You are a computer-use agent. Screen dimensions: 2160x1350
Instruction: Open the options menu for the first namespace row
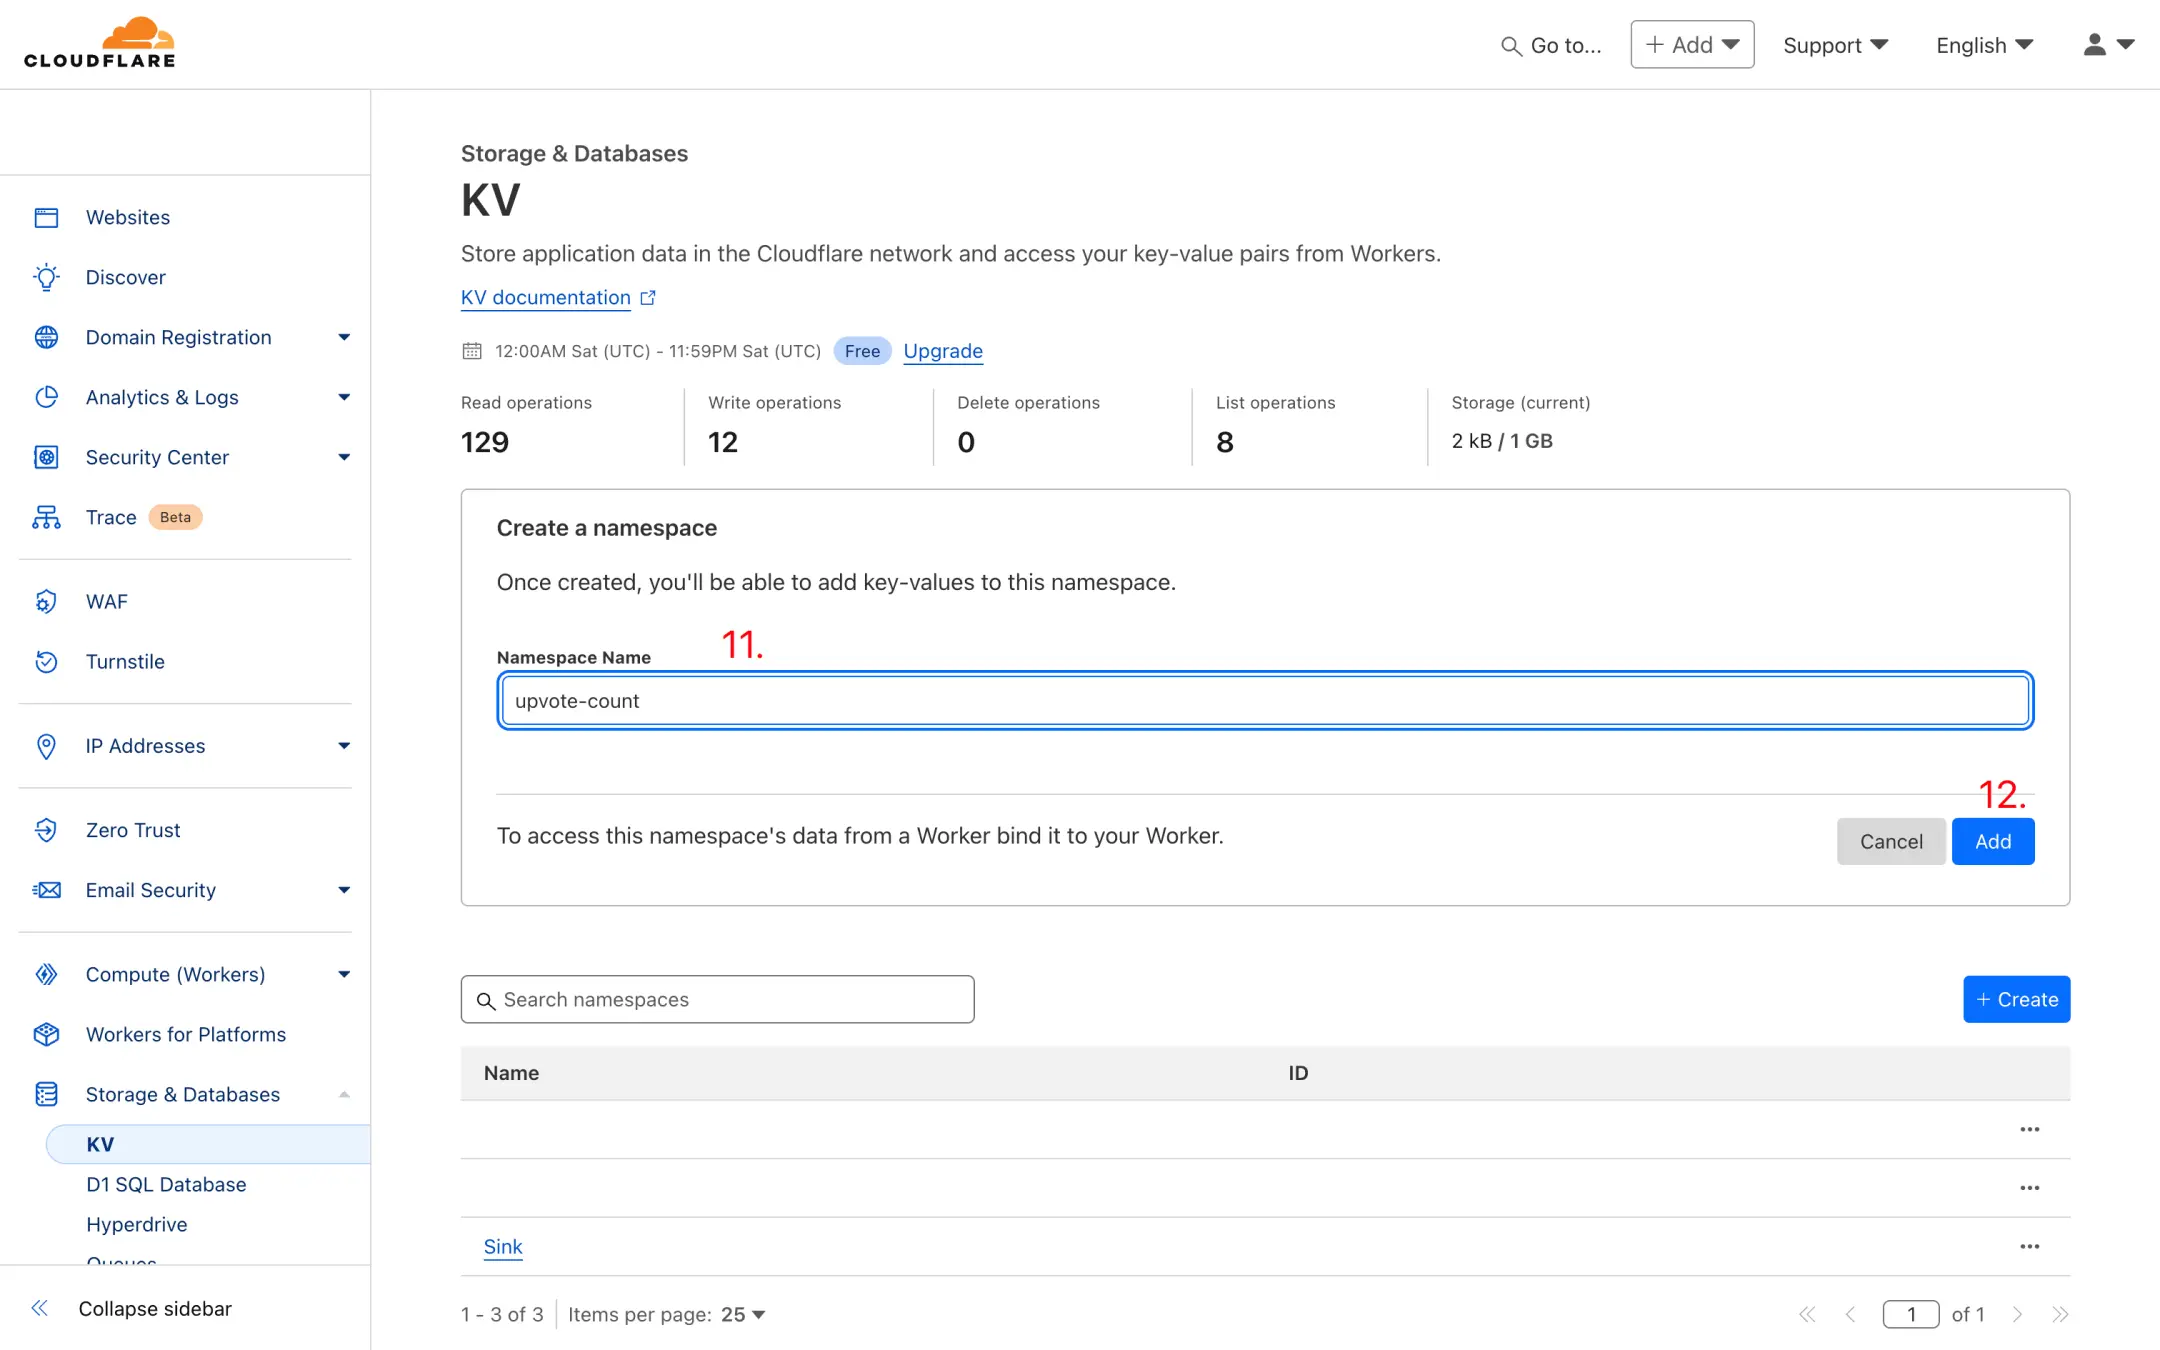[2029, 1129]
